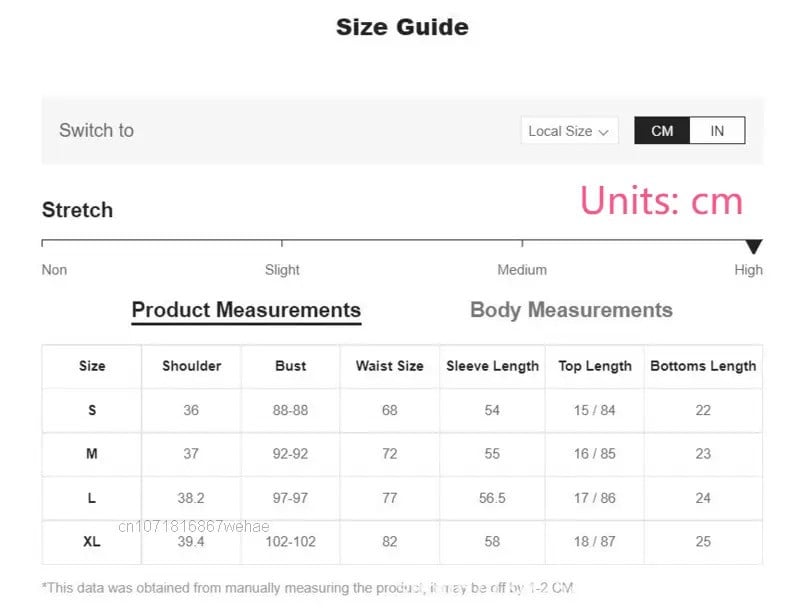Click the Bust column header
The image size is (800, 612).
[x=291, y=366]
